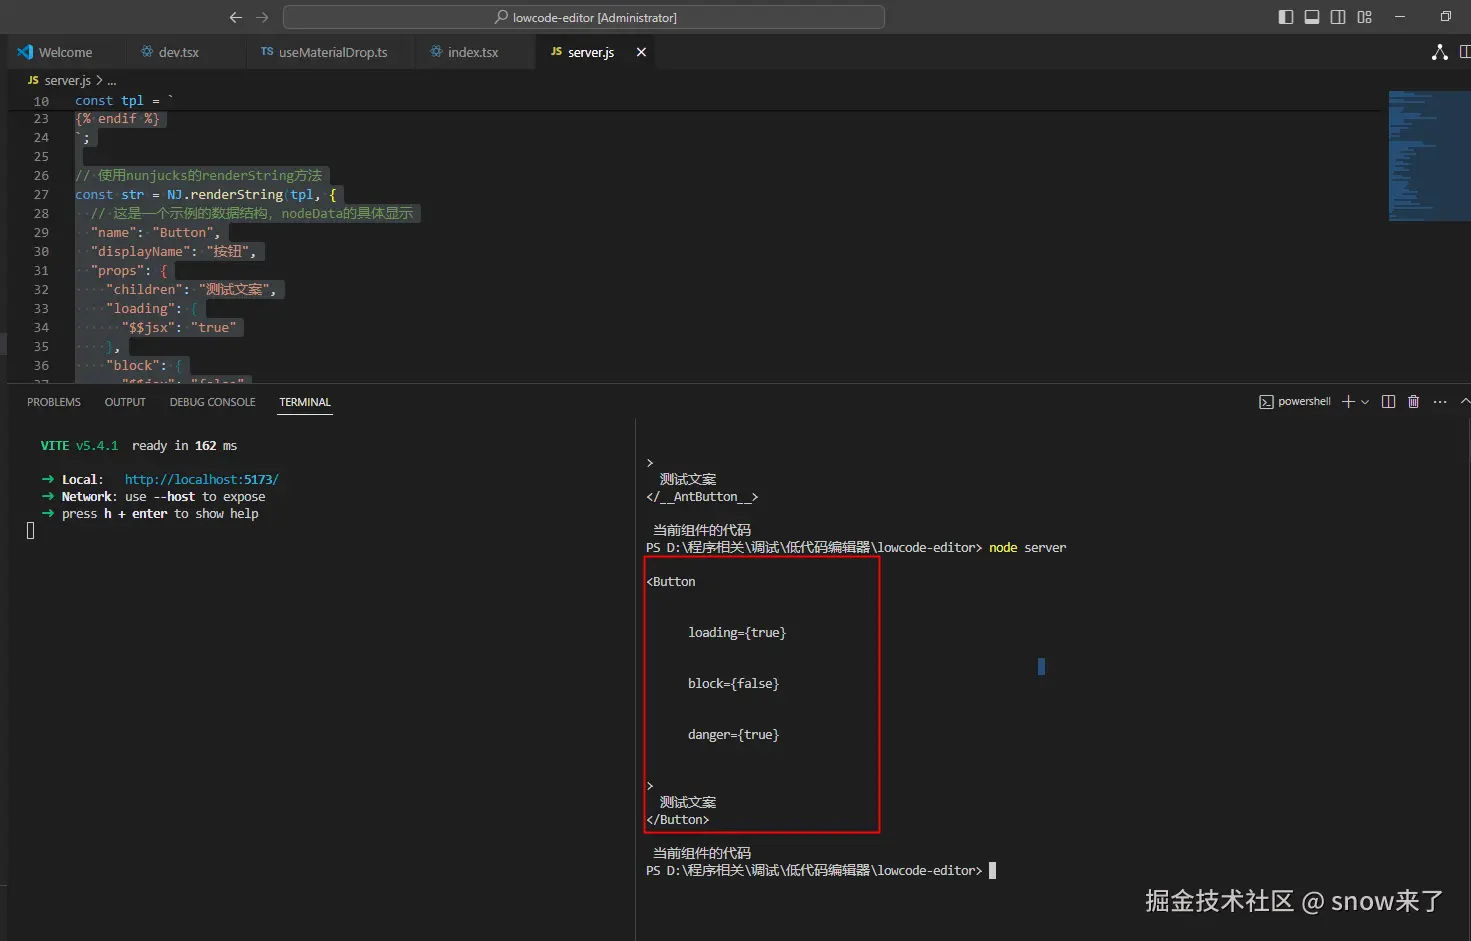Screen dimensions: 1471x941
Task: Click line number 27 in the gutter
Action: [41, 195]
